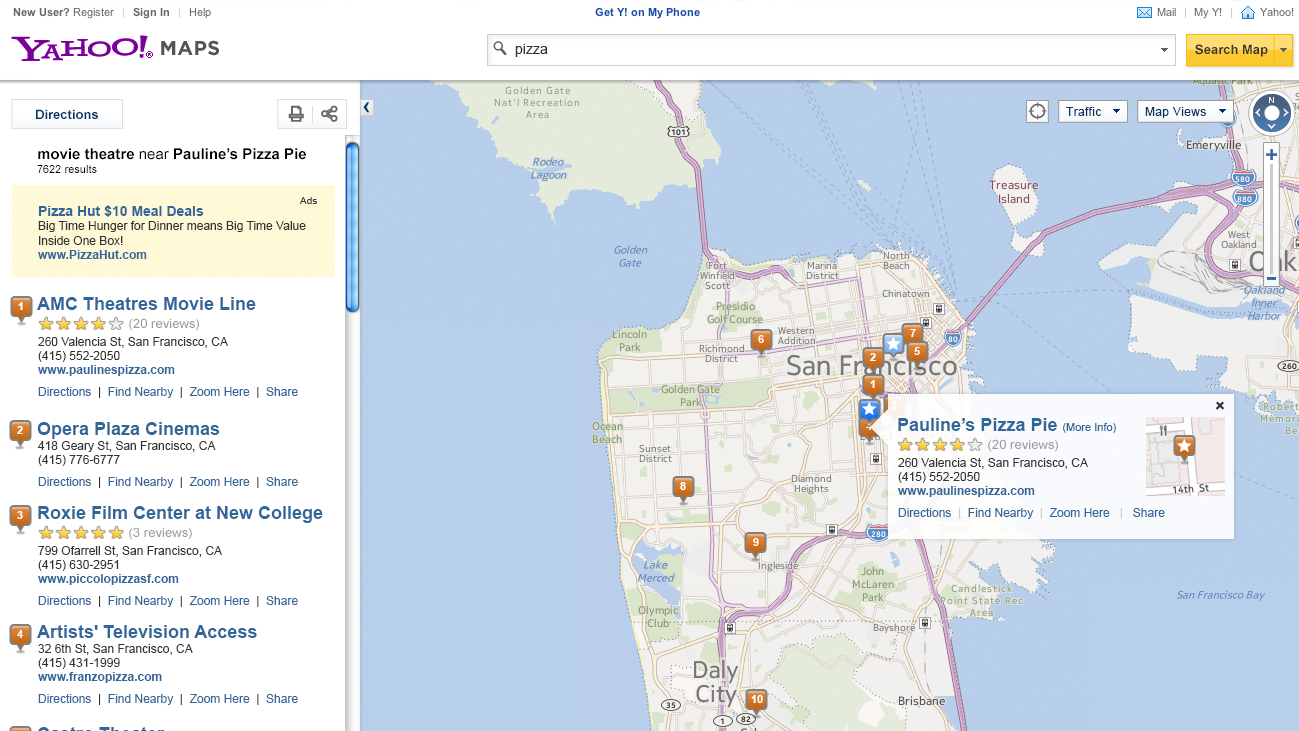Open AMC Theatres Movie Line result
Viewport: 1299px width, 731px height.
146,304
